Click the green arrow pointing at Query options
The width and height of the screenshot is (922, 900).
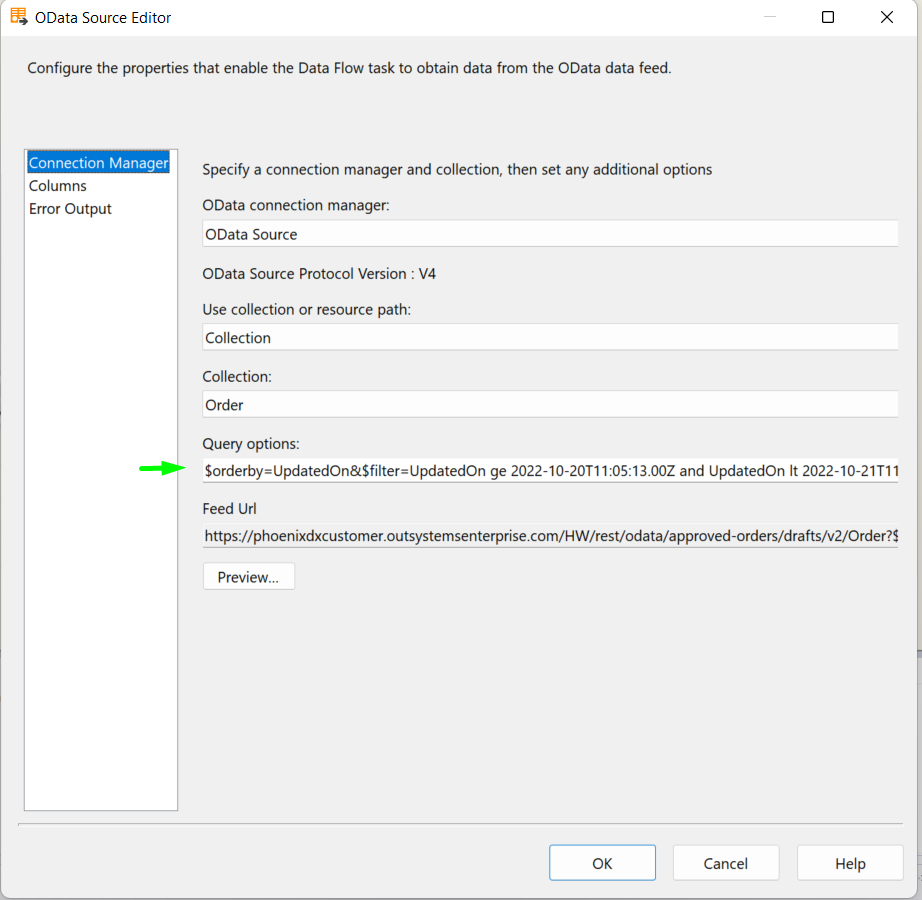[162, 469]
